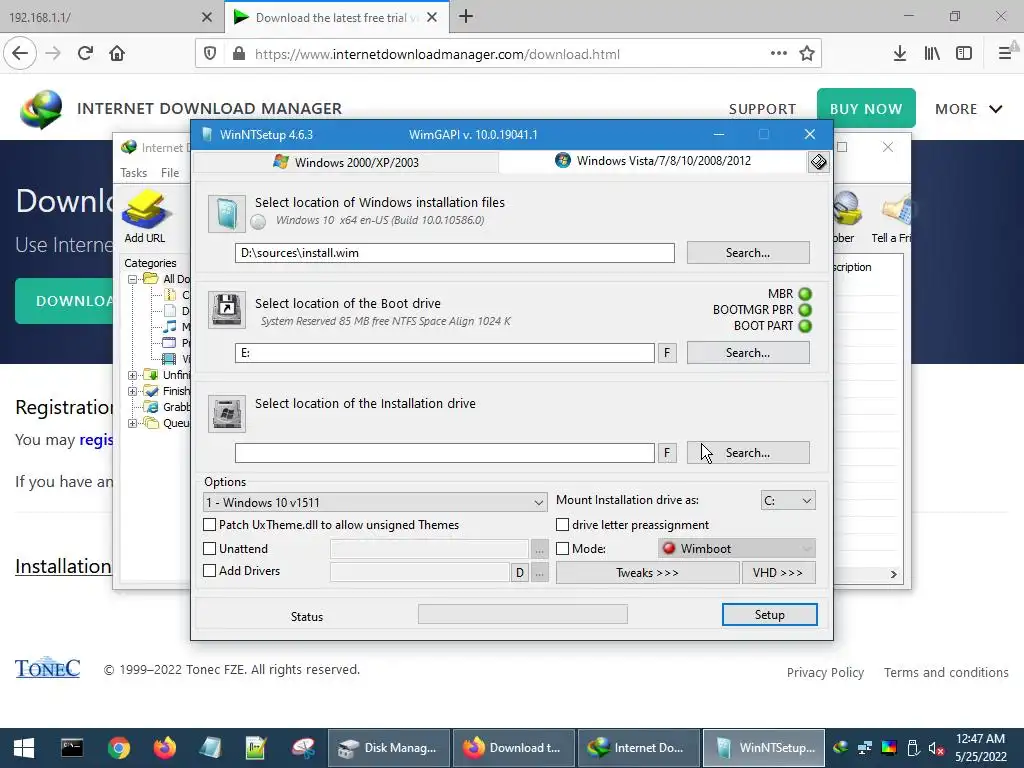Open the Tweaks >>> panel
The width and height of the screenshot is (1024, 768).
647,573
